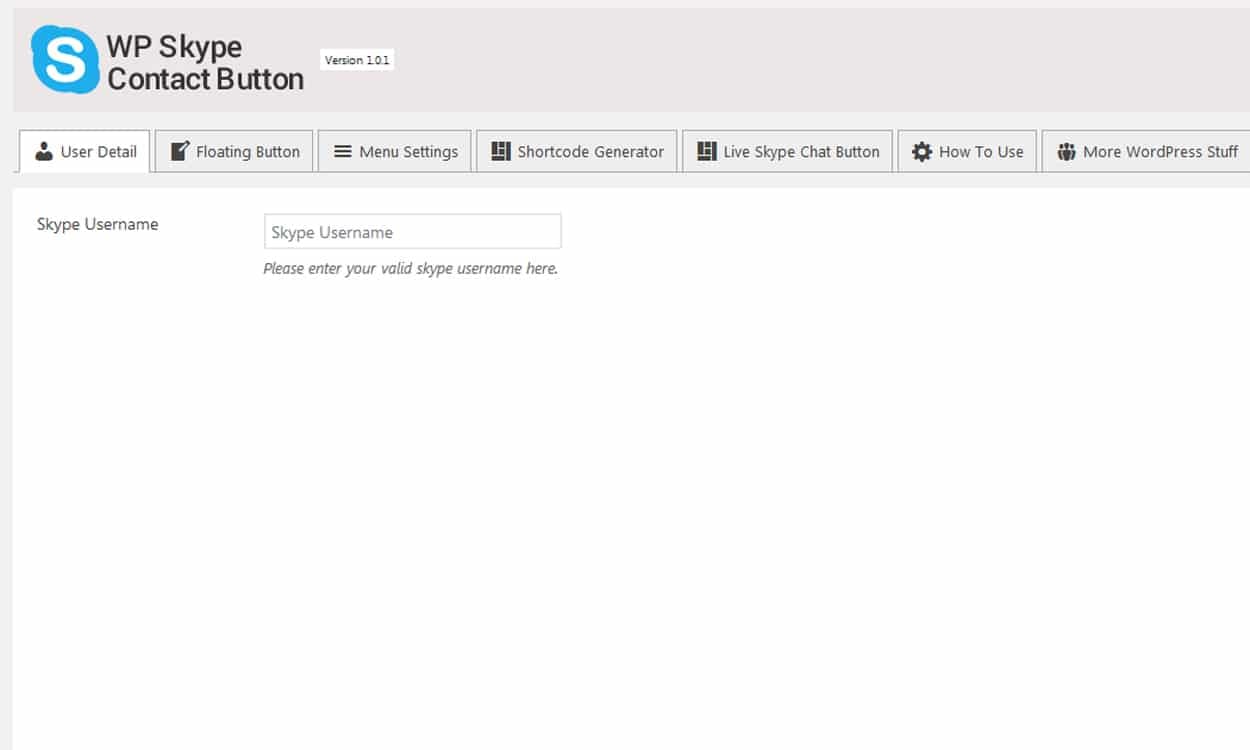Open the Menu Settings tab

[394, 151]
